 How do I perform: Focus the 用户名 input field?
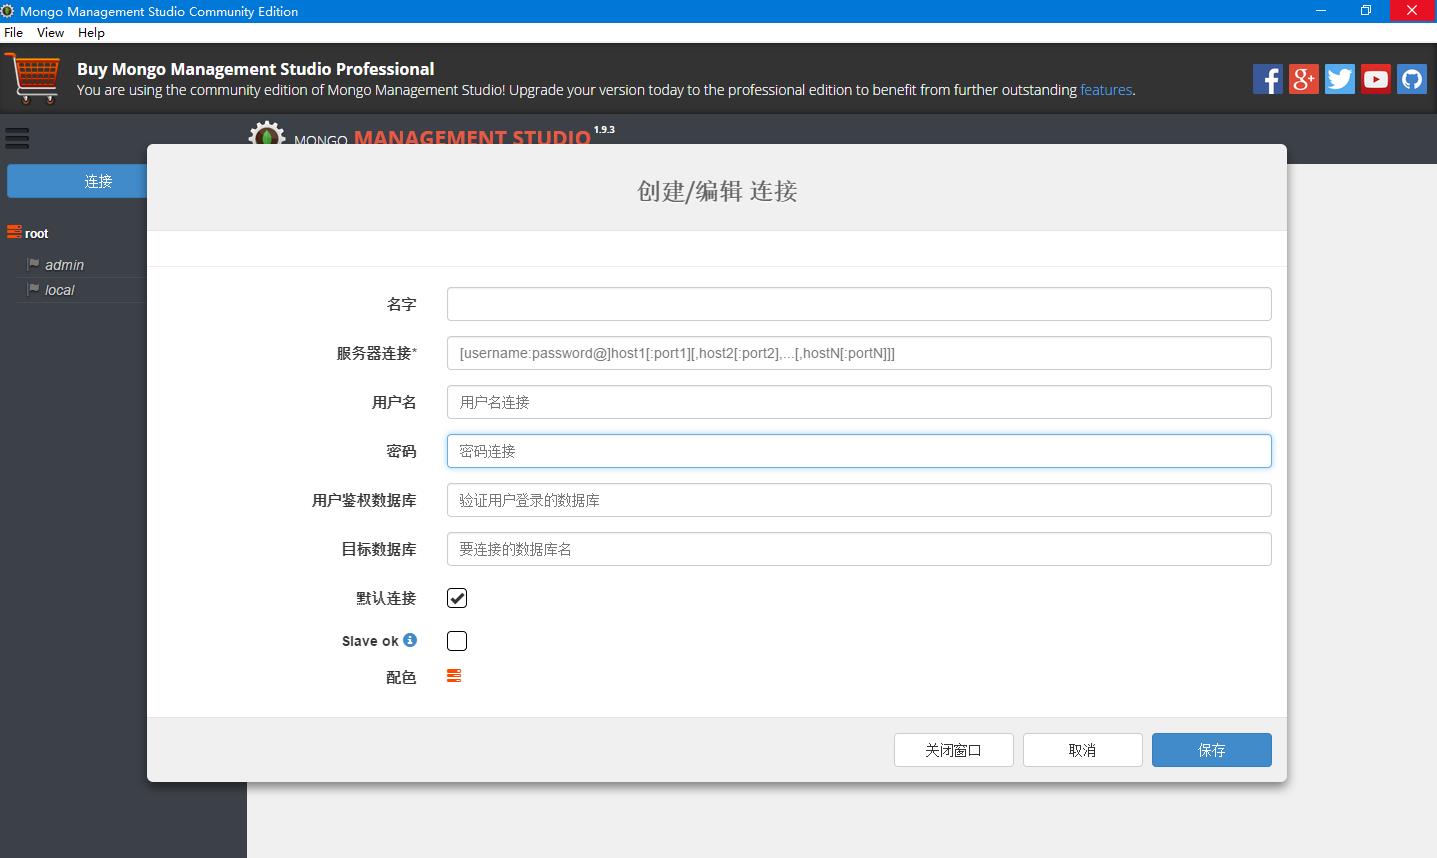[859, 402]
